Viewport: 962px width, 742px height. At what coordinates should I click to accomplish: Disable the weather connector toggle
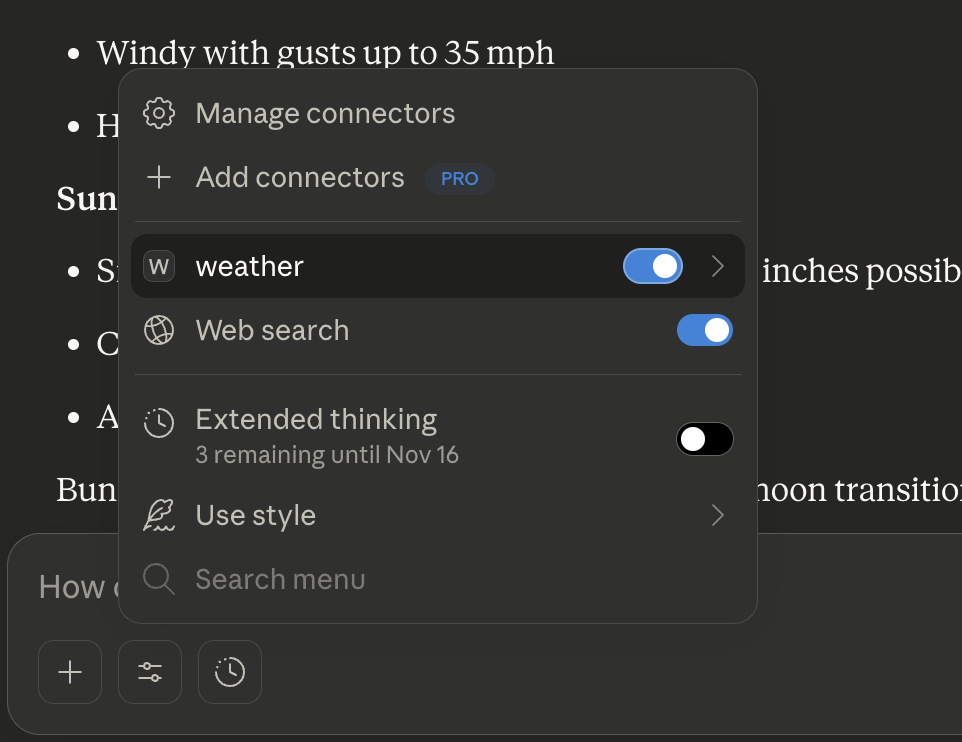pos(652,266)
